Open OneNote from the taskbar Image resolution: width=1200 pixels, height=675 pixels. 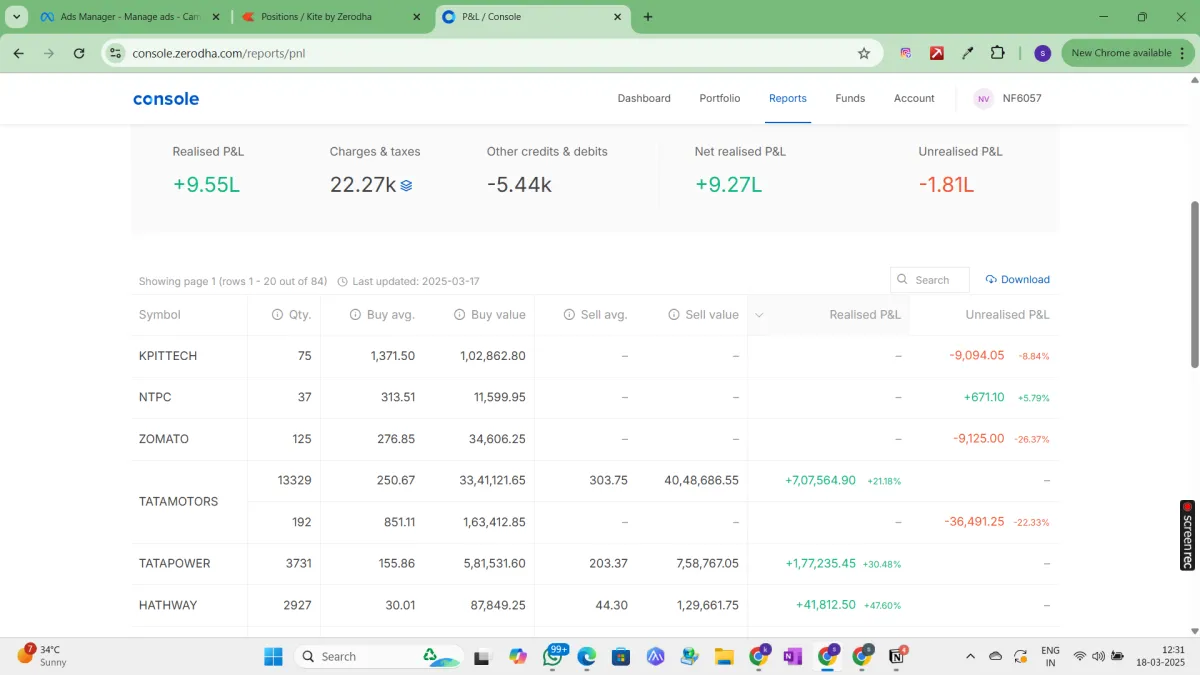pos(793,656)
